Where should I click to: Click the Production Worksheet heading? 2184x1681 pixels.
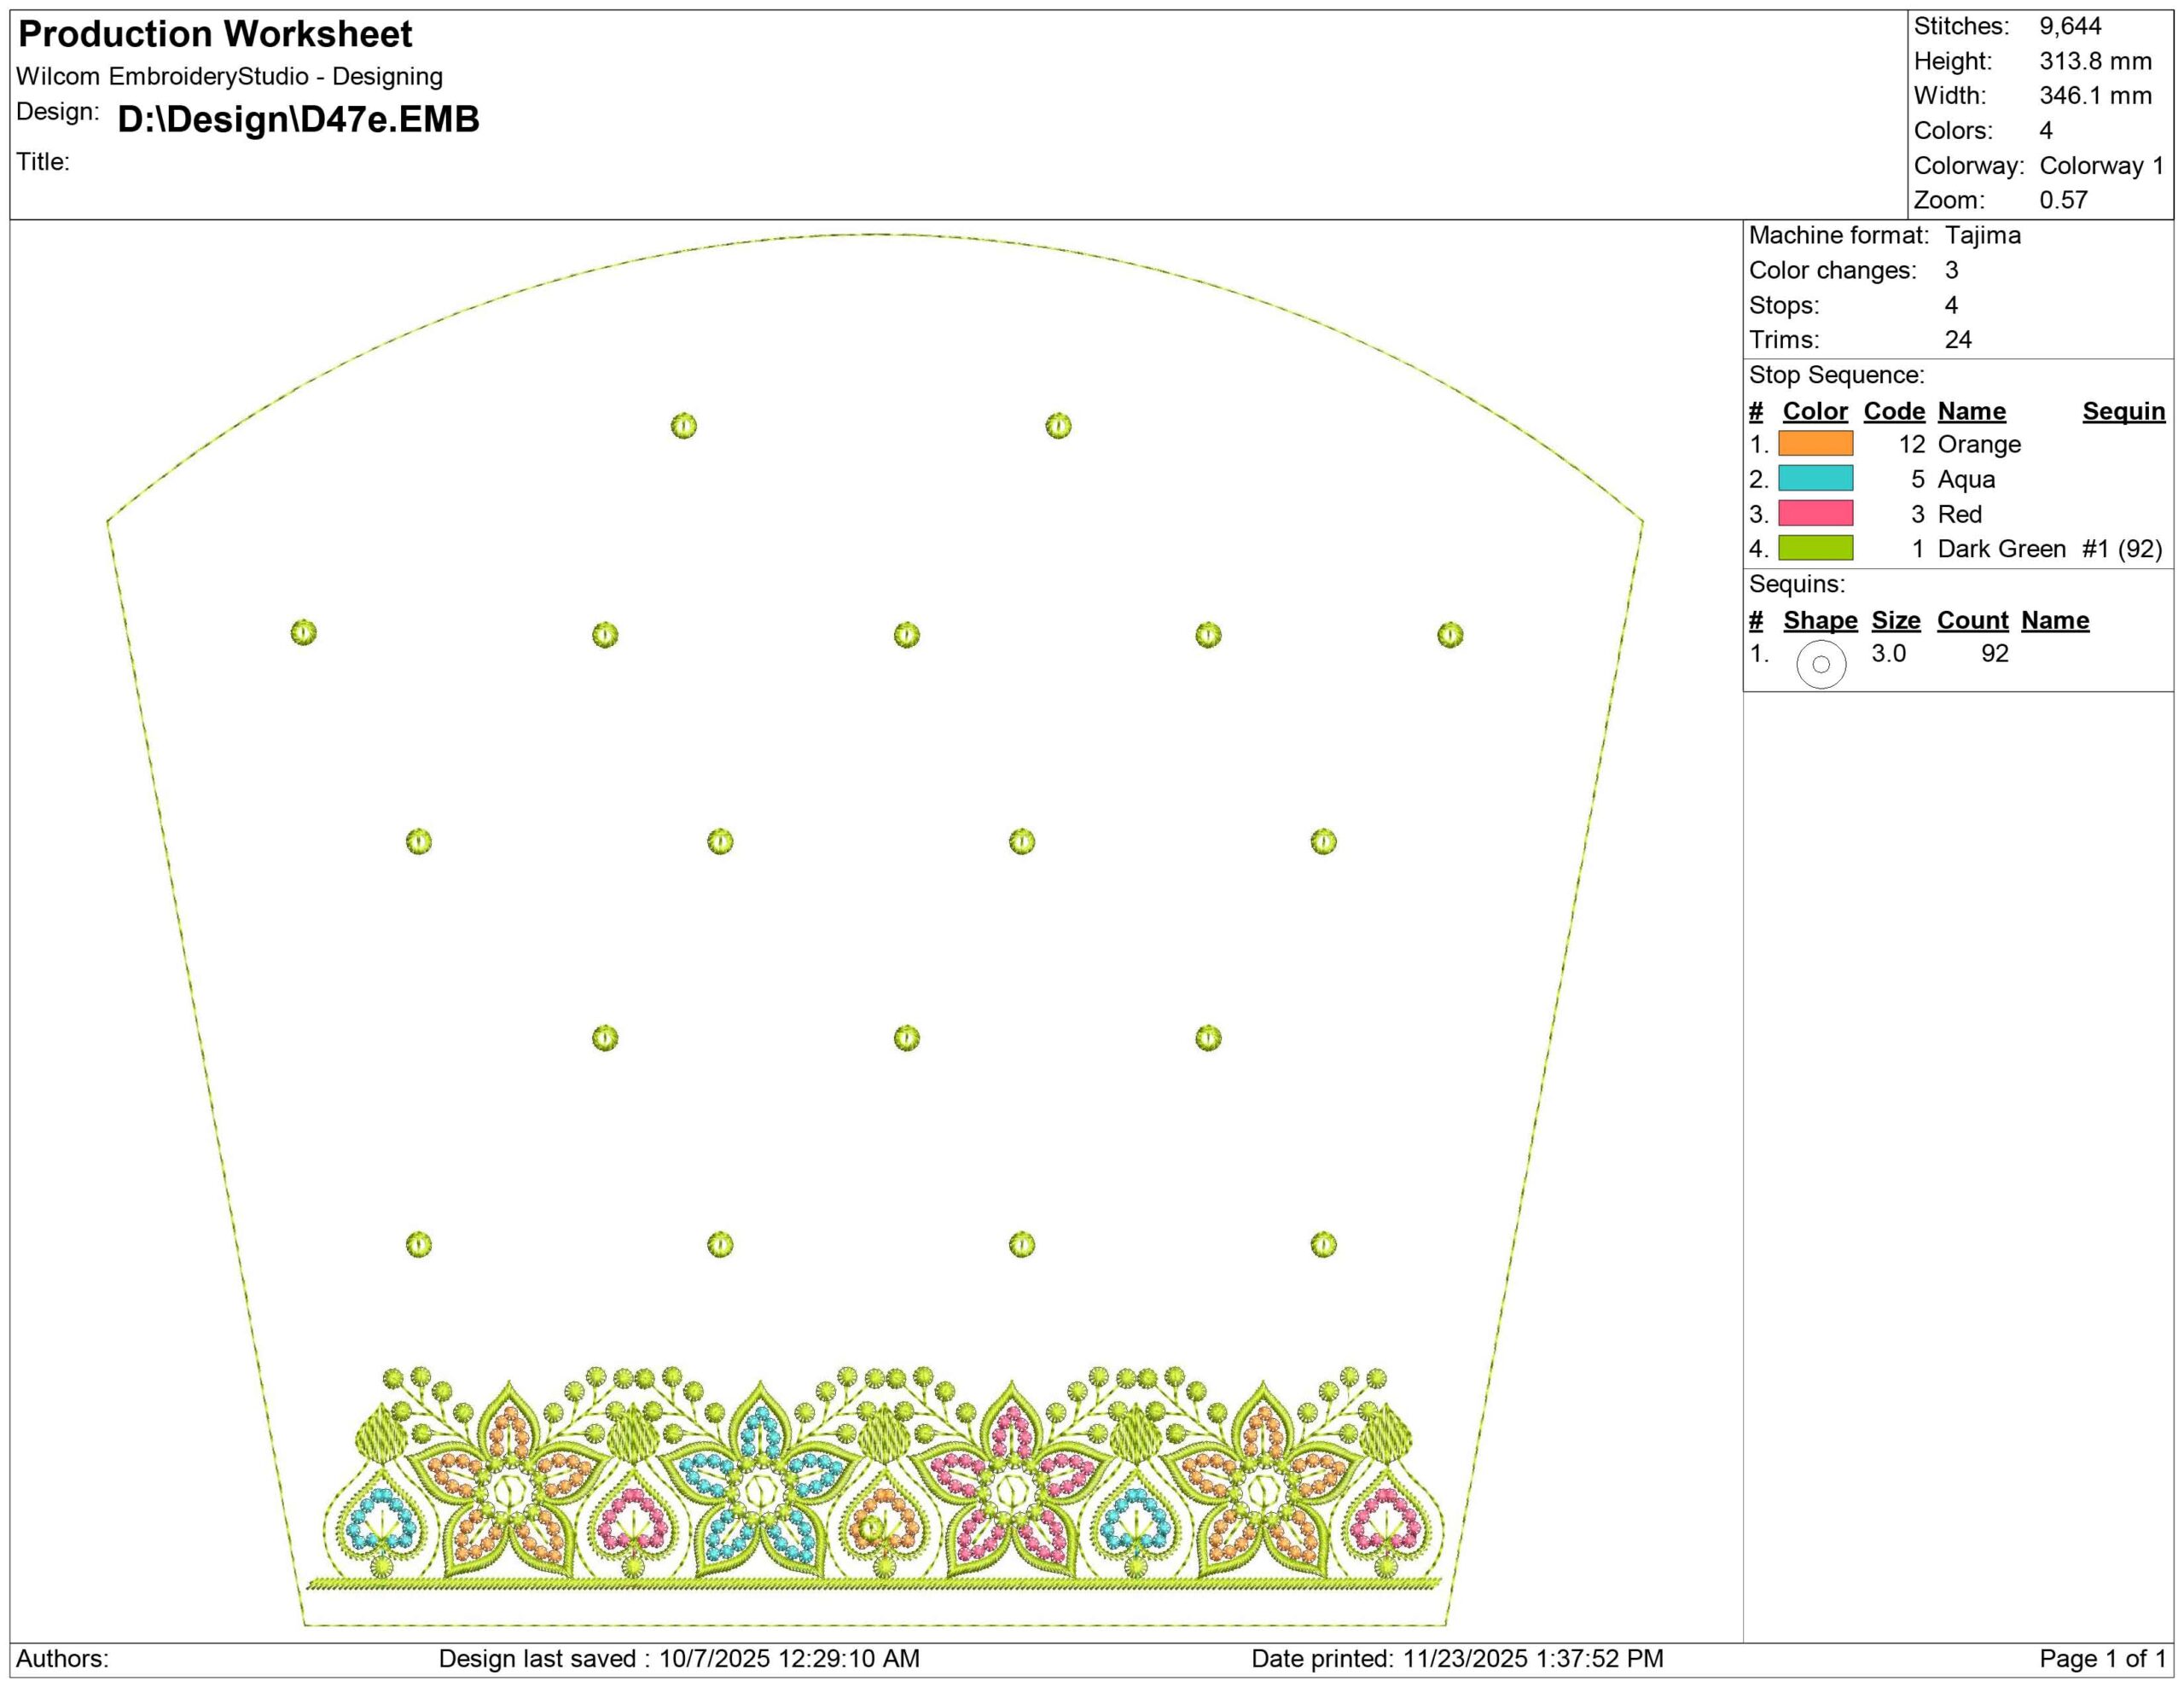coord(215,34)
